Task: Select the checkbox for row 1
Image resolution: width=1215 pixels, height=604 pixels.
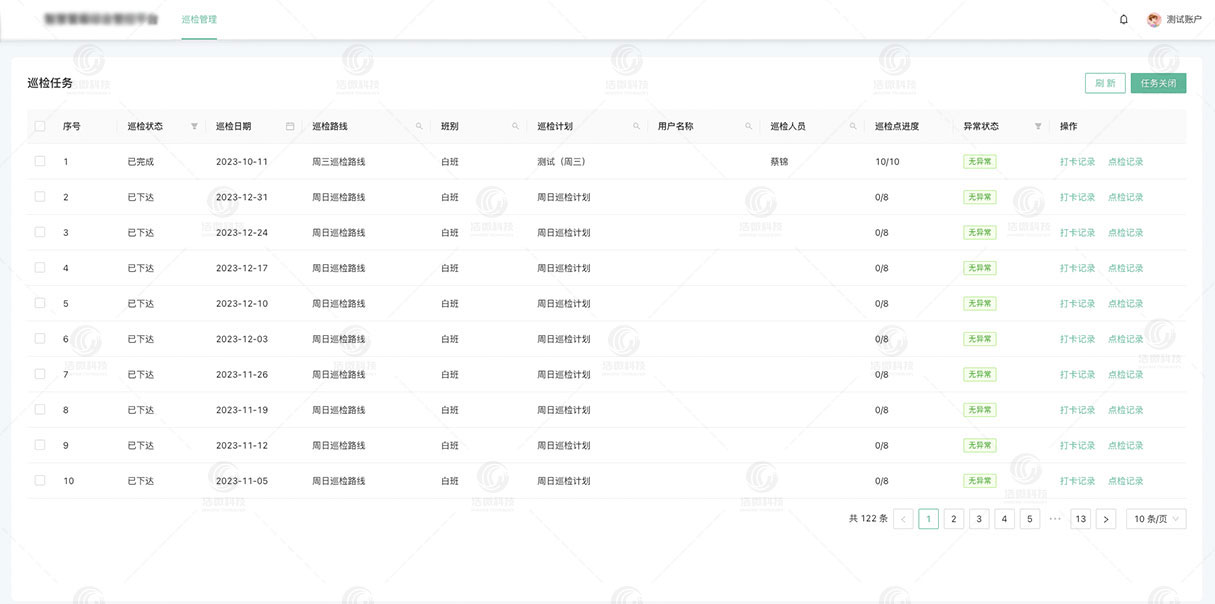Action: [39, 161]
